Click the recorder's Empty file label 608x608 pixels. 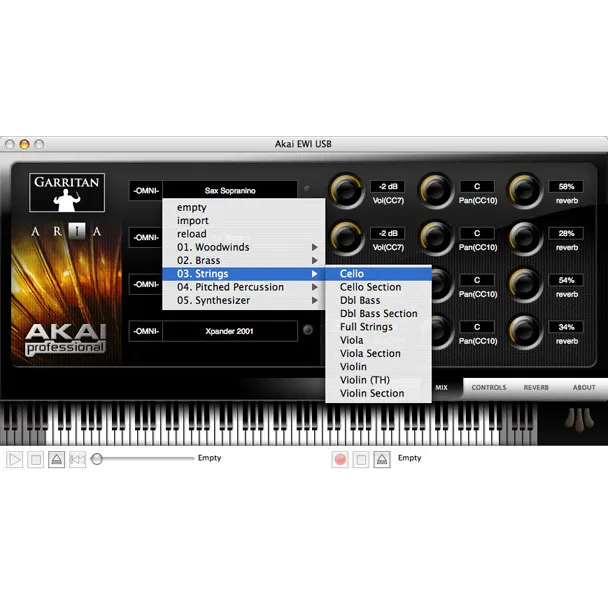tap(409, 458)
